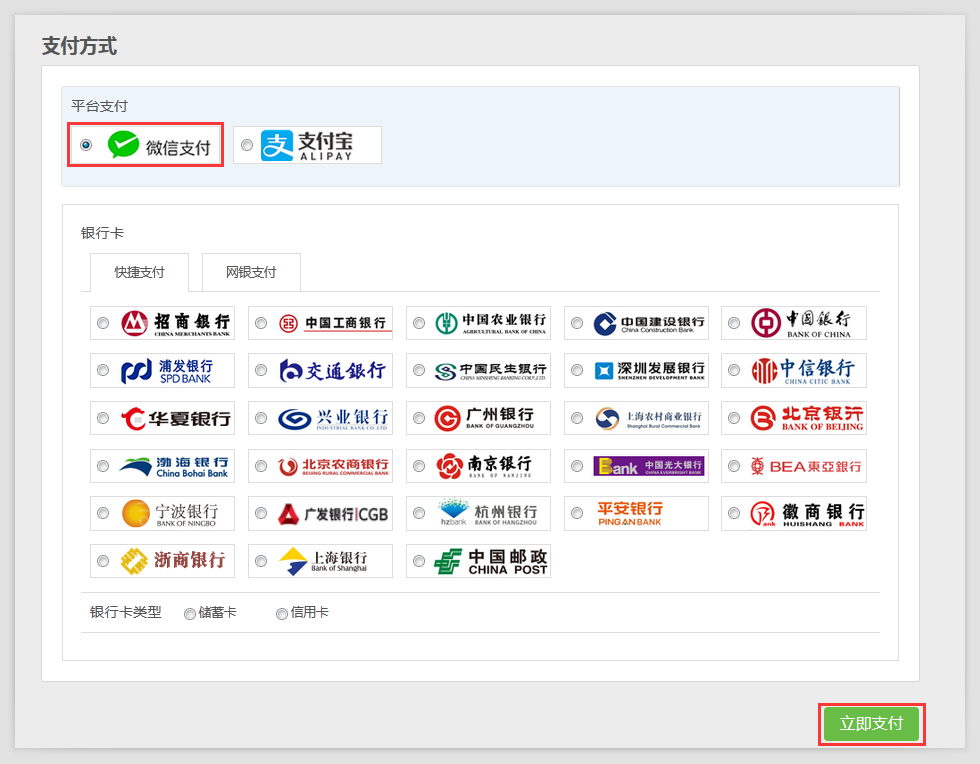Click the 中国光大银行 logo
Viewport: 980px width, 764px height.
coord(649,466)
